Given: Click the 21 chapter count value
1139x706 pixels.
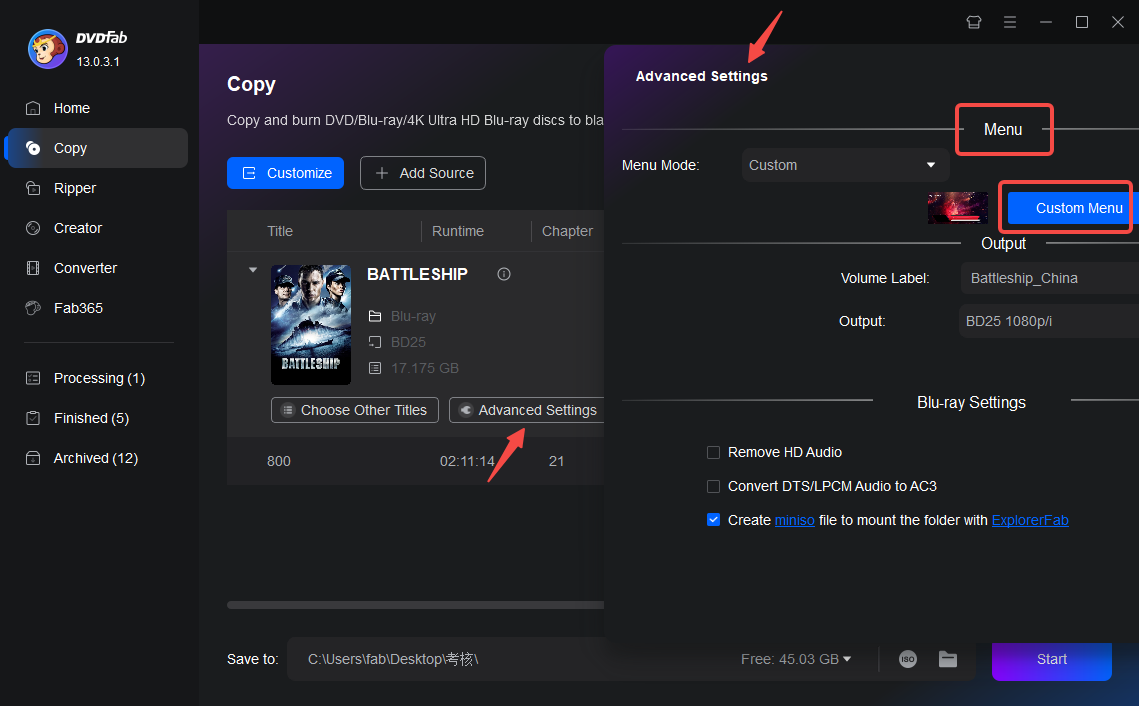Looking at the screenshot, I should click(x=556, y=461).
